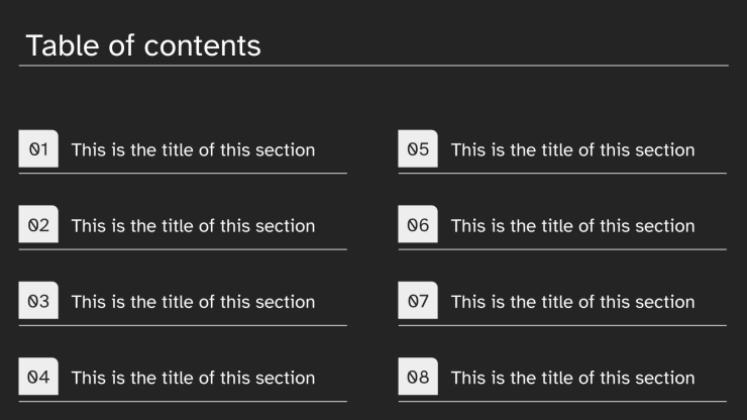
Task: Open the section title next to badge 01
Action: tap(193, 150)
